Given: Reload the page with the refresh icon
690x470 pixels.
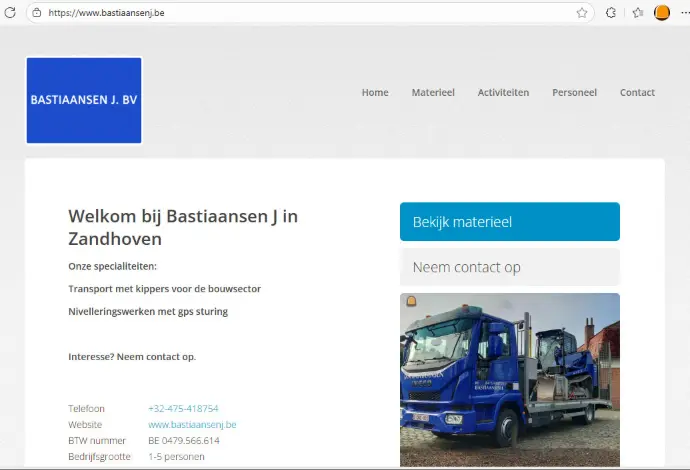Looking at the screenshot, I should point(11,13).
